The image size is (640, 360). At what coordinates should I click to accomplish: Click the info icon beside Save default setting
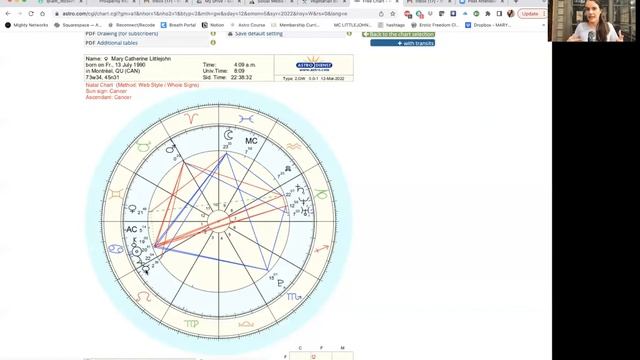(x=349, y=33)
